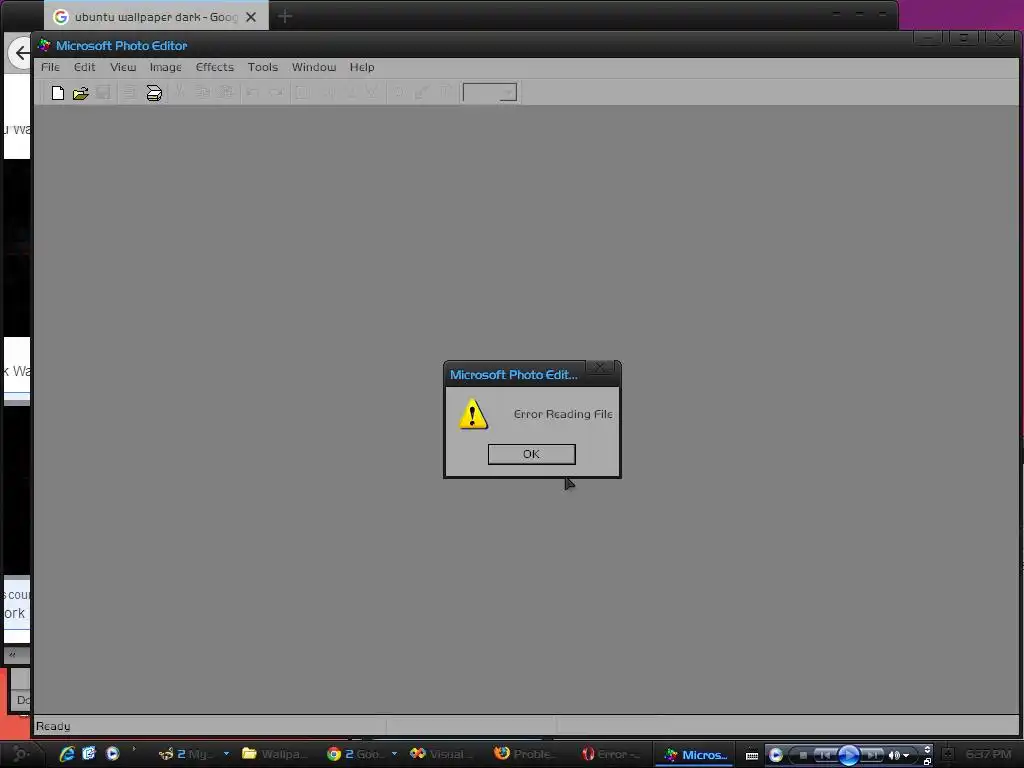Open the Effects menu
1024x768 pixels.
click(x=215, y=67)
